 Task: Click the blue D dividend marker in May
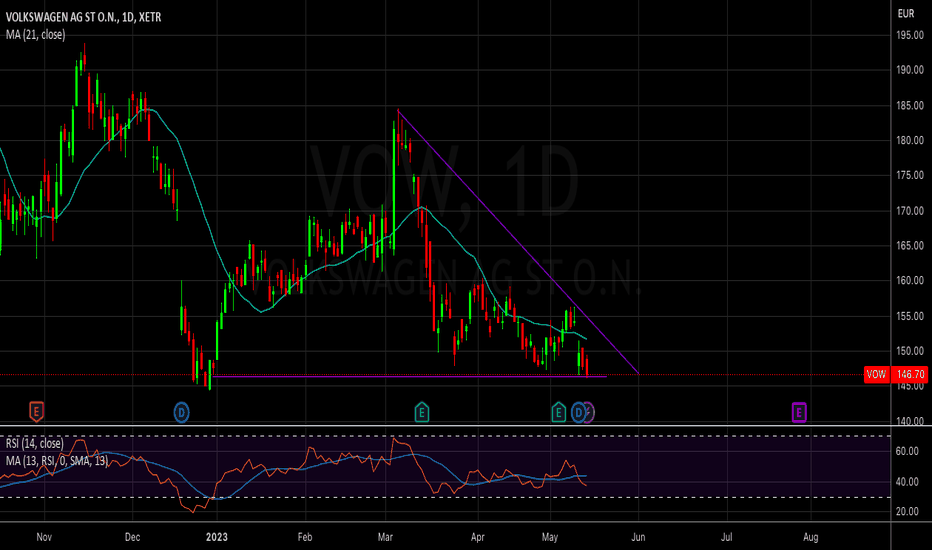click(x=578, y=412)
